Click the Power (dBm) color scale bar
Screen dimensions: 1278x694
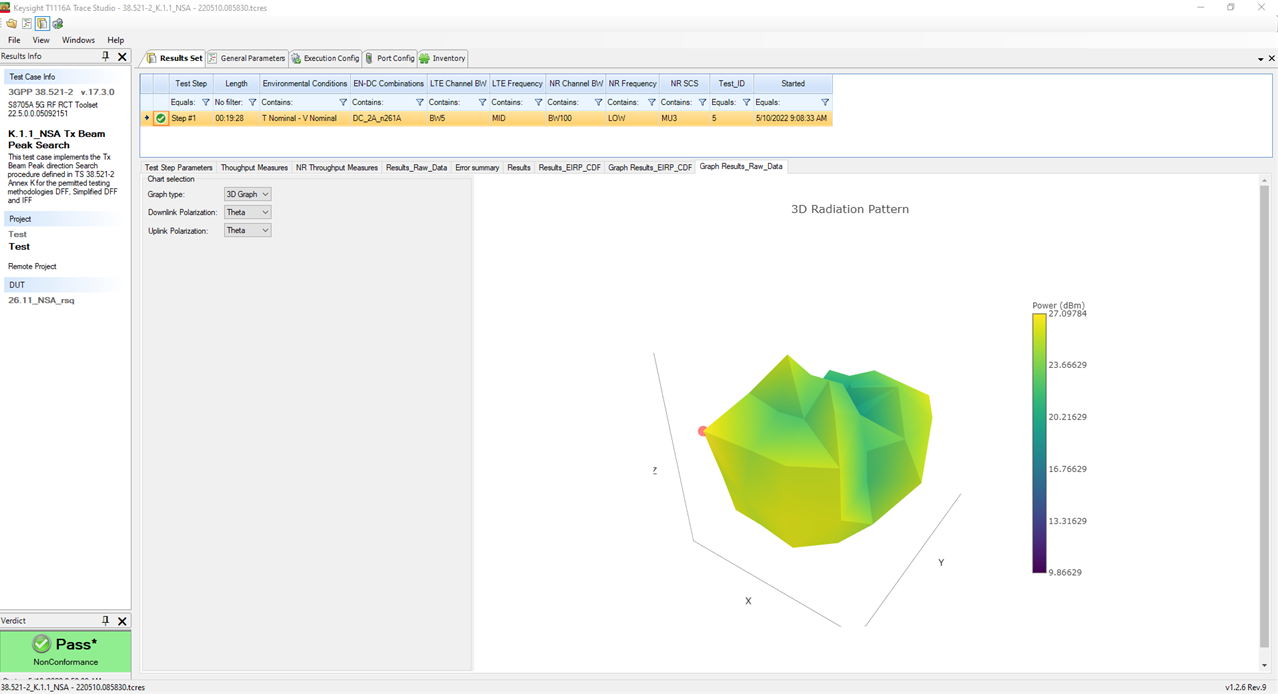click(x=1039, y=442)
